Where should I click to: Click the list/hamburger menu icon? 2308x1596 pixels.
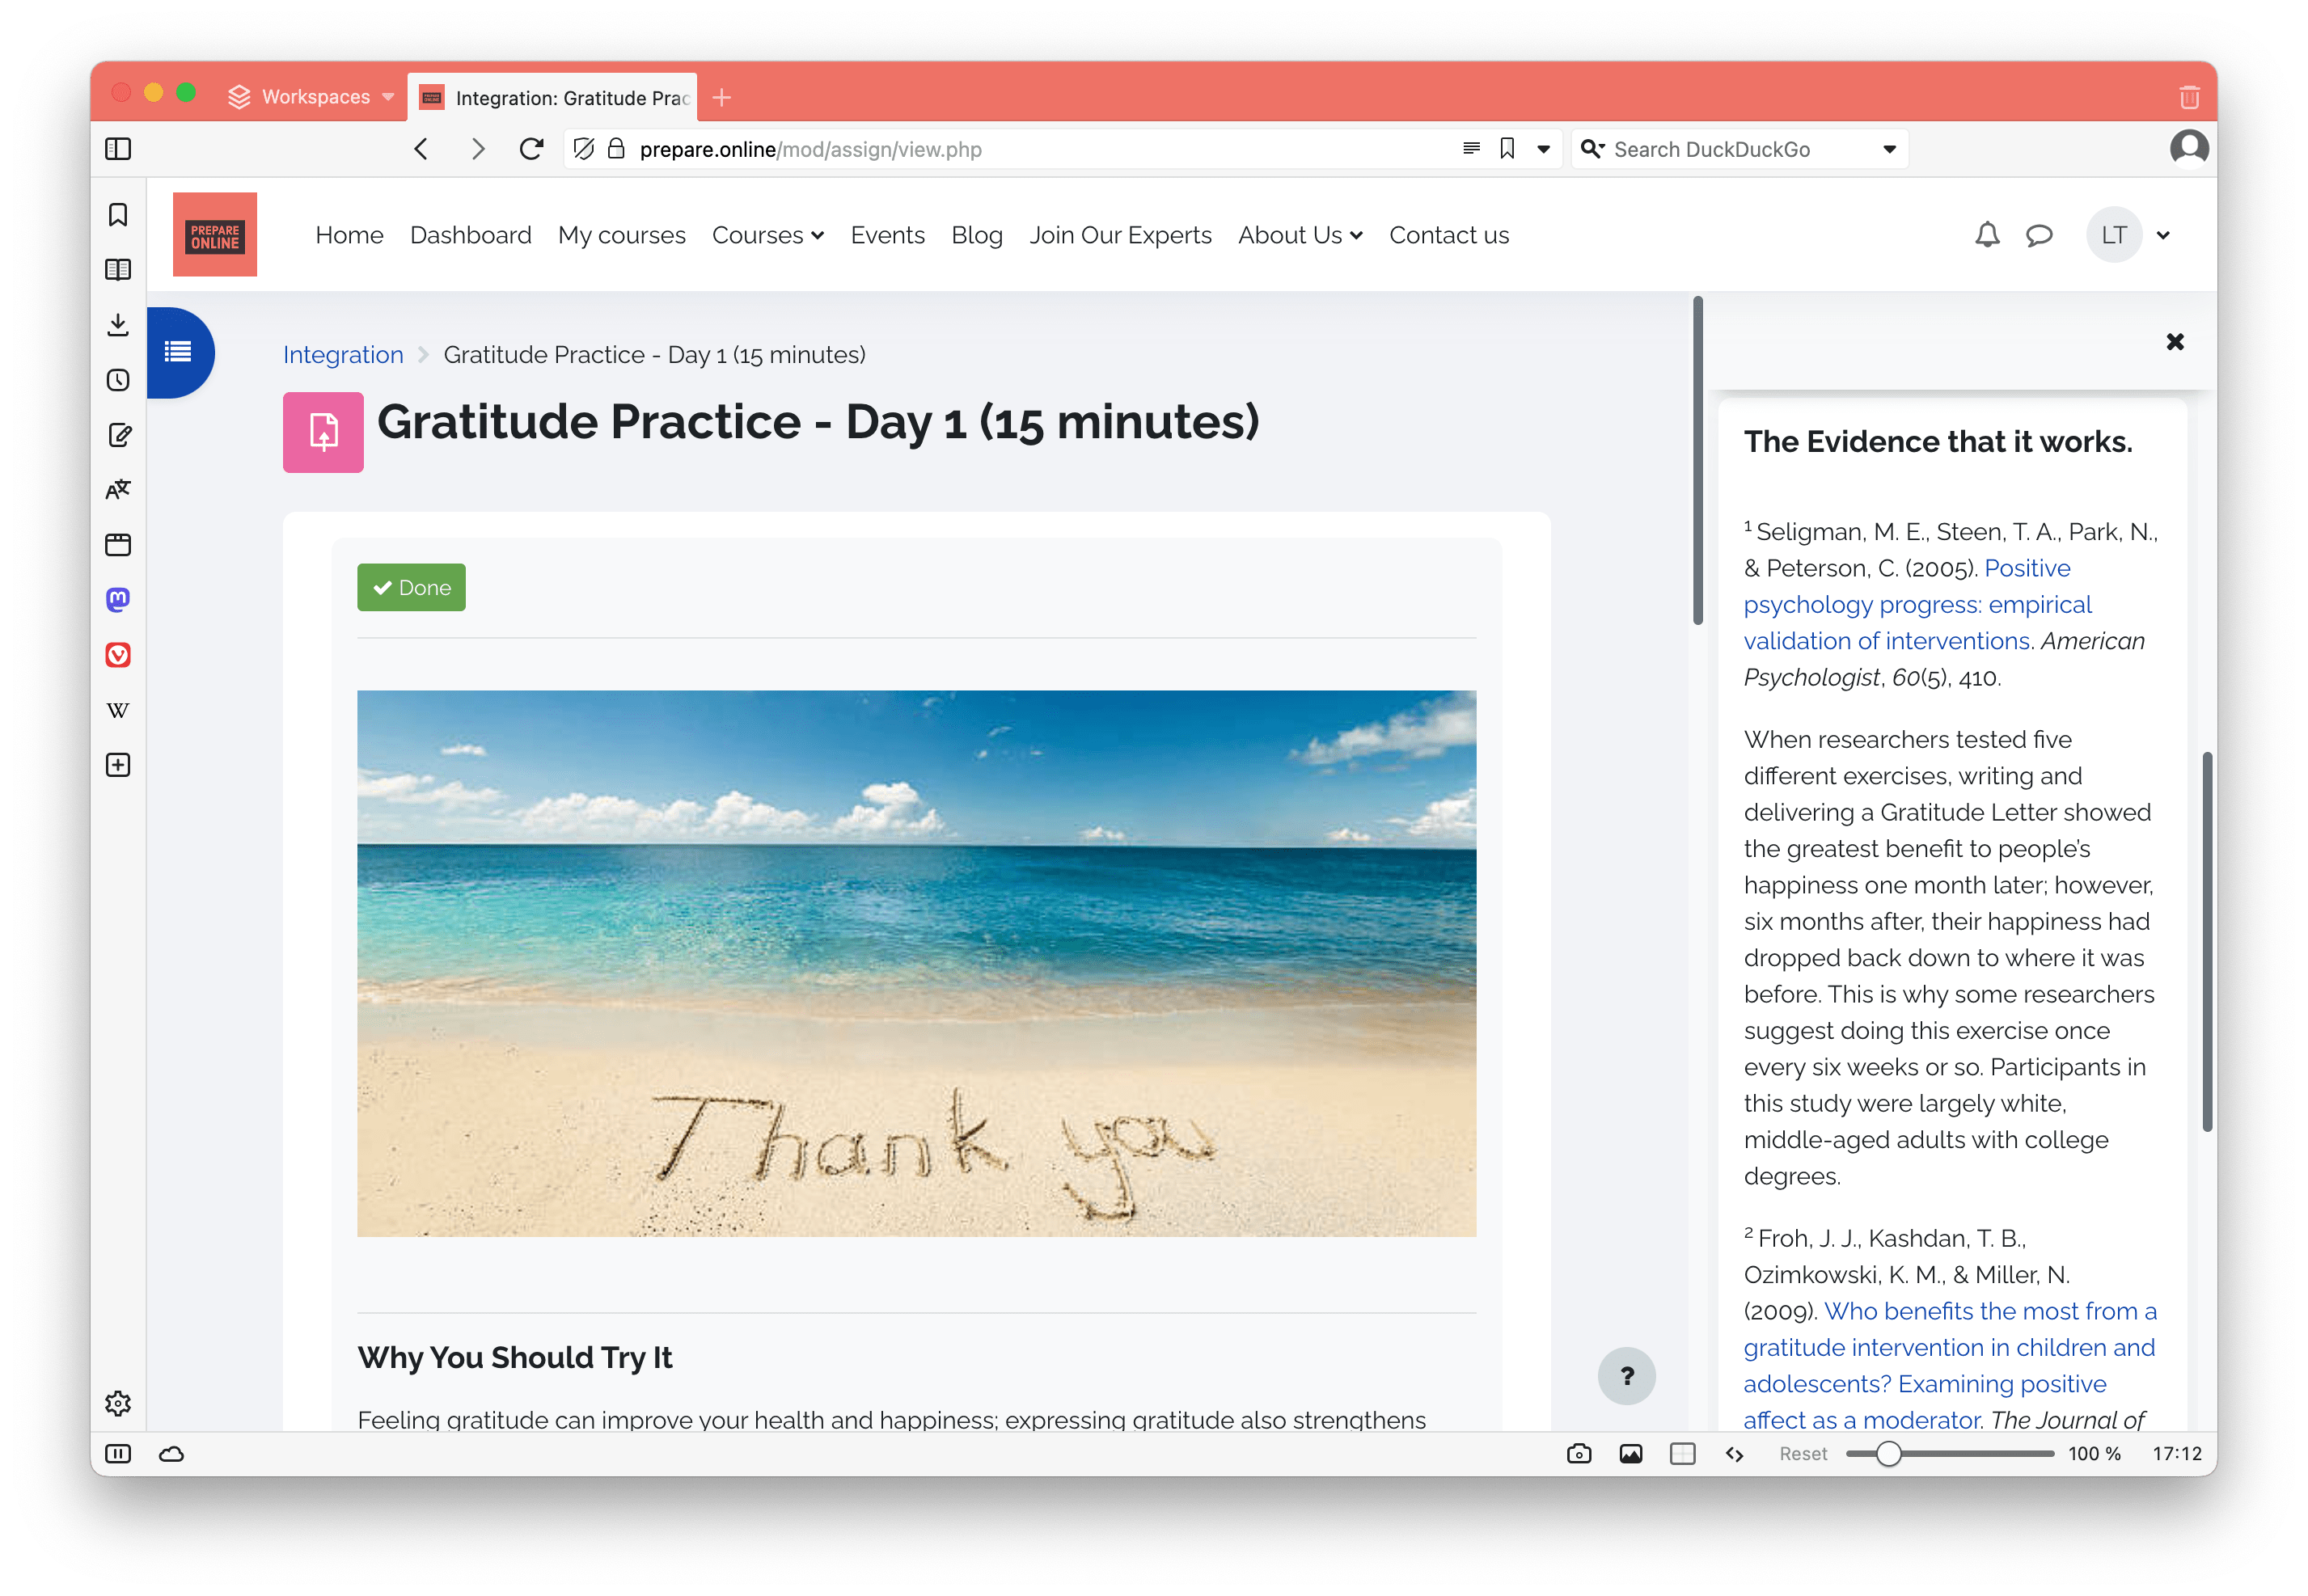[177, 353]
